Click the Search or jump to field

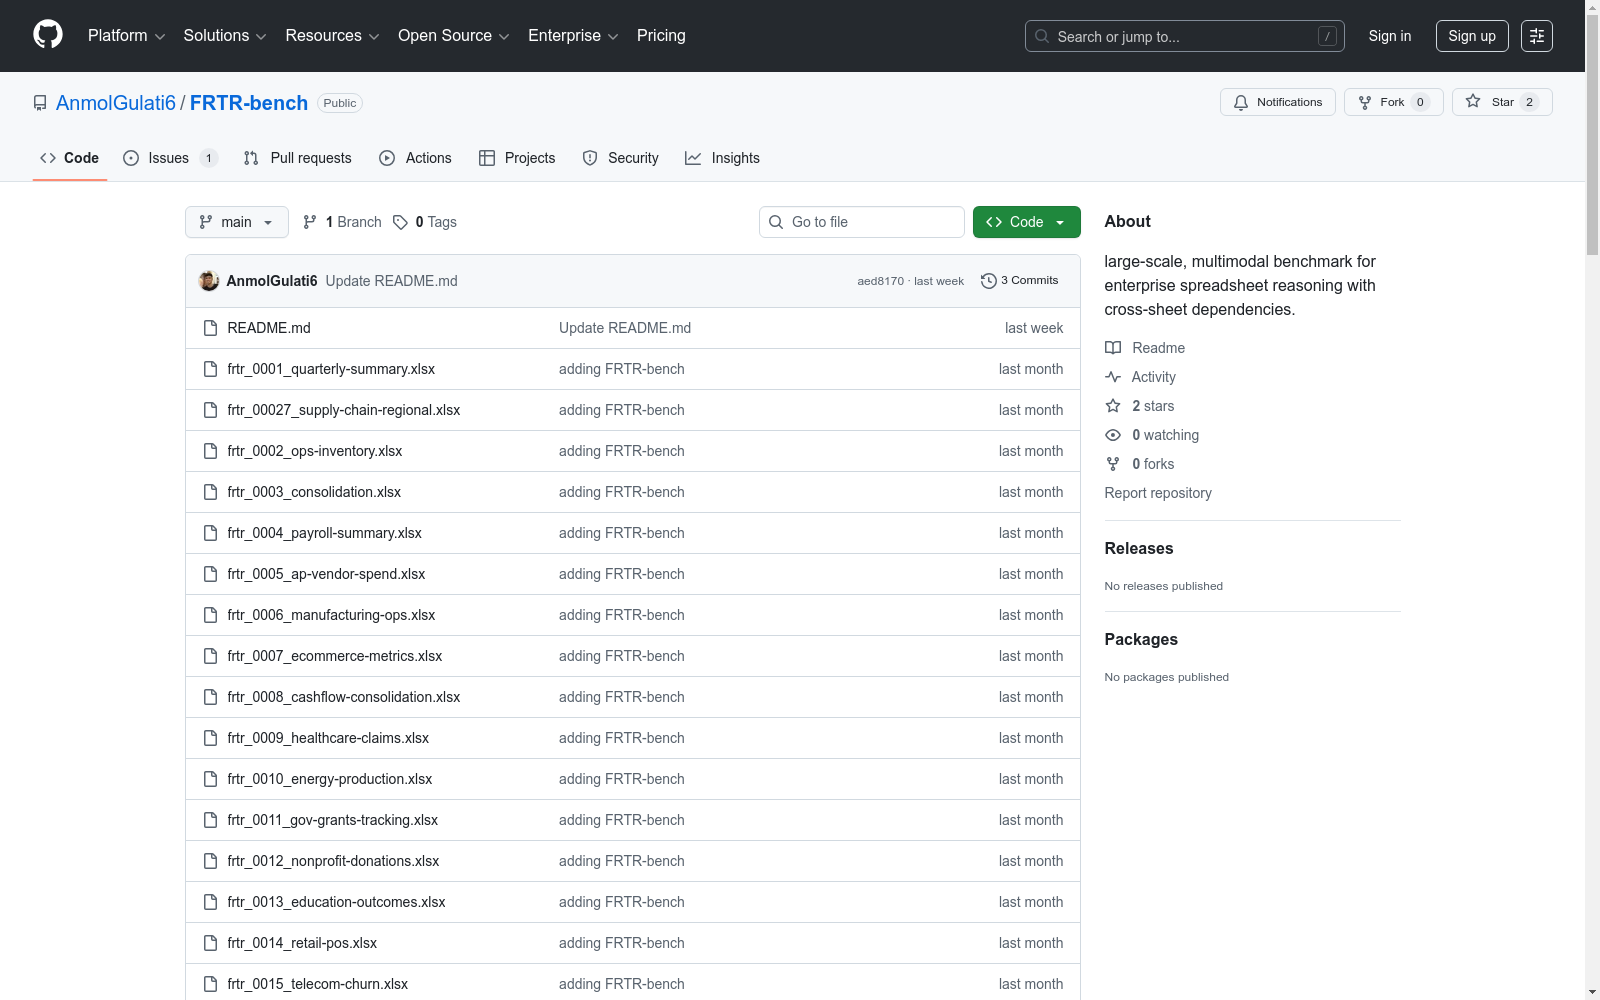[x=1184, y=36]
